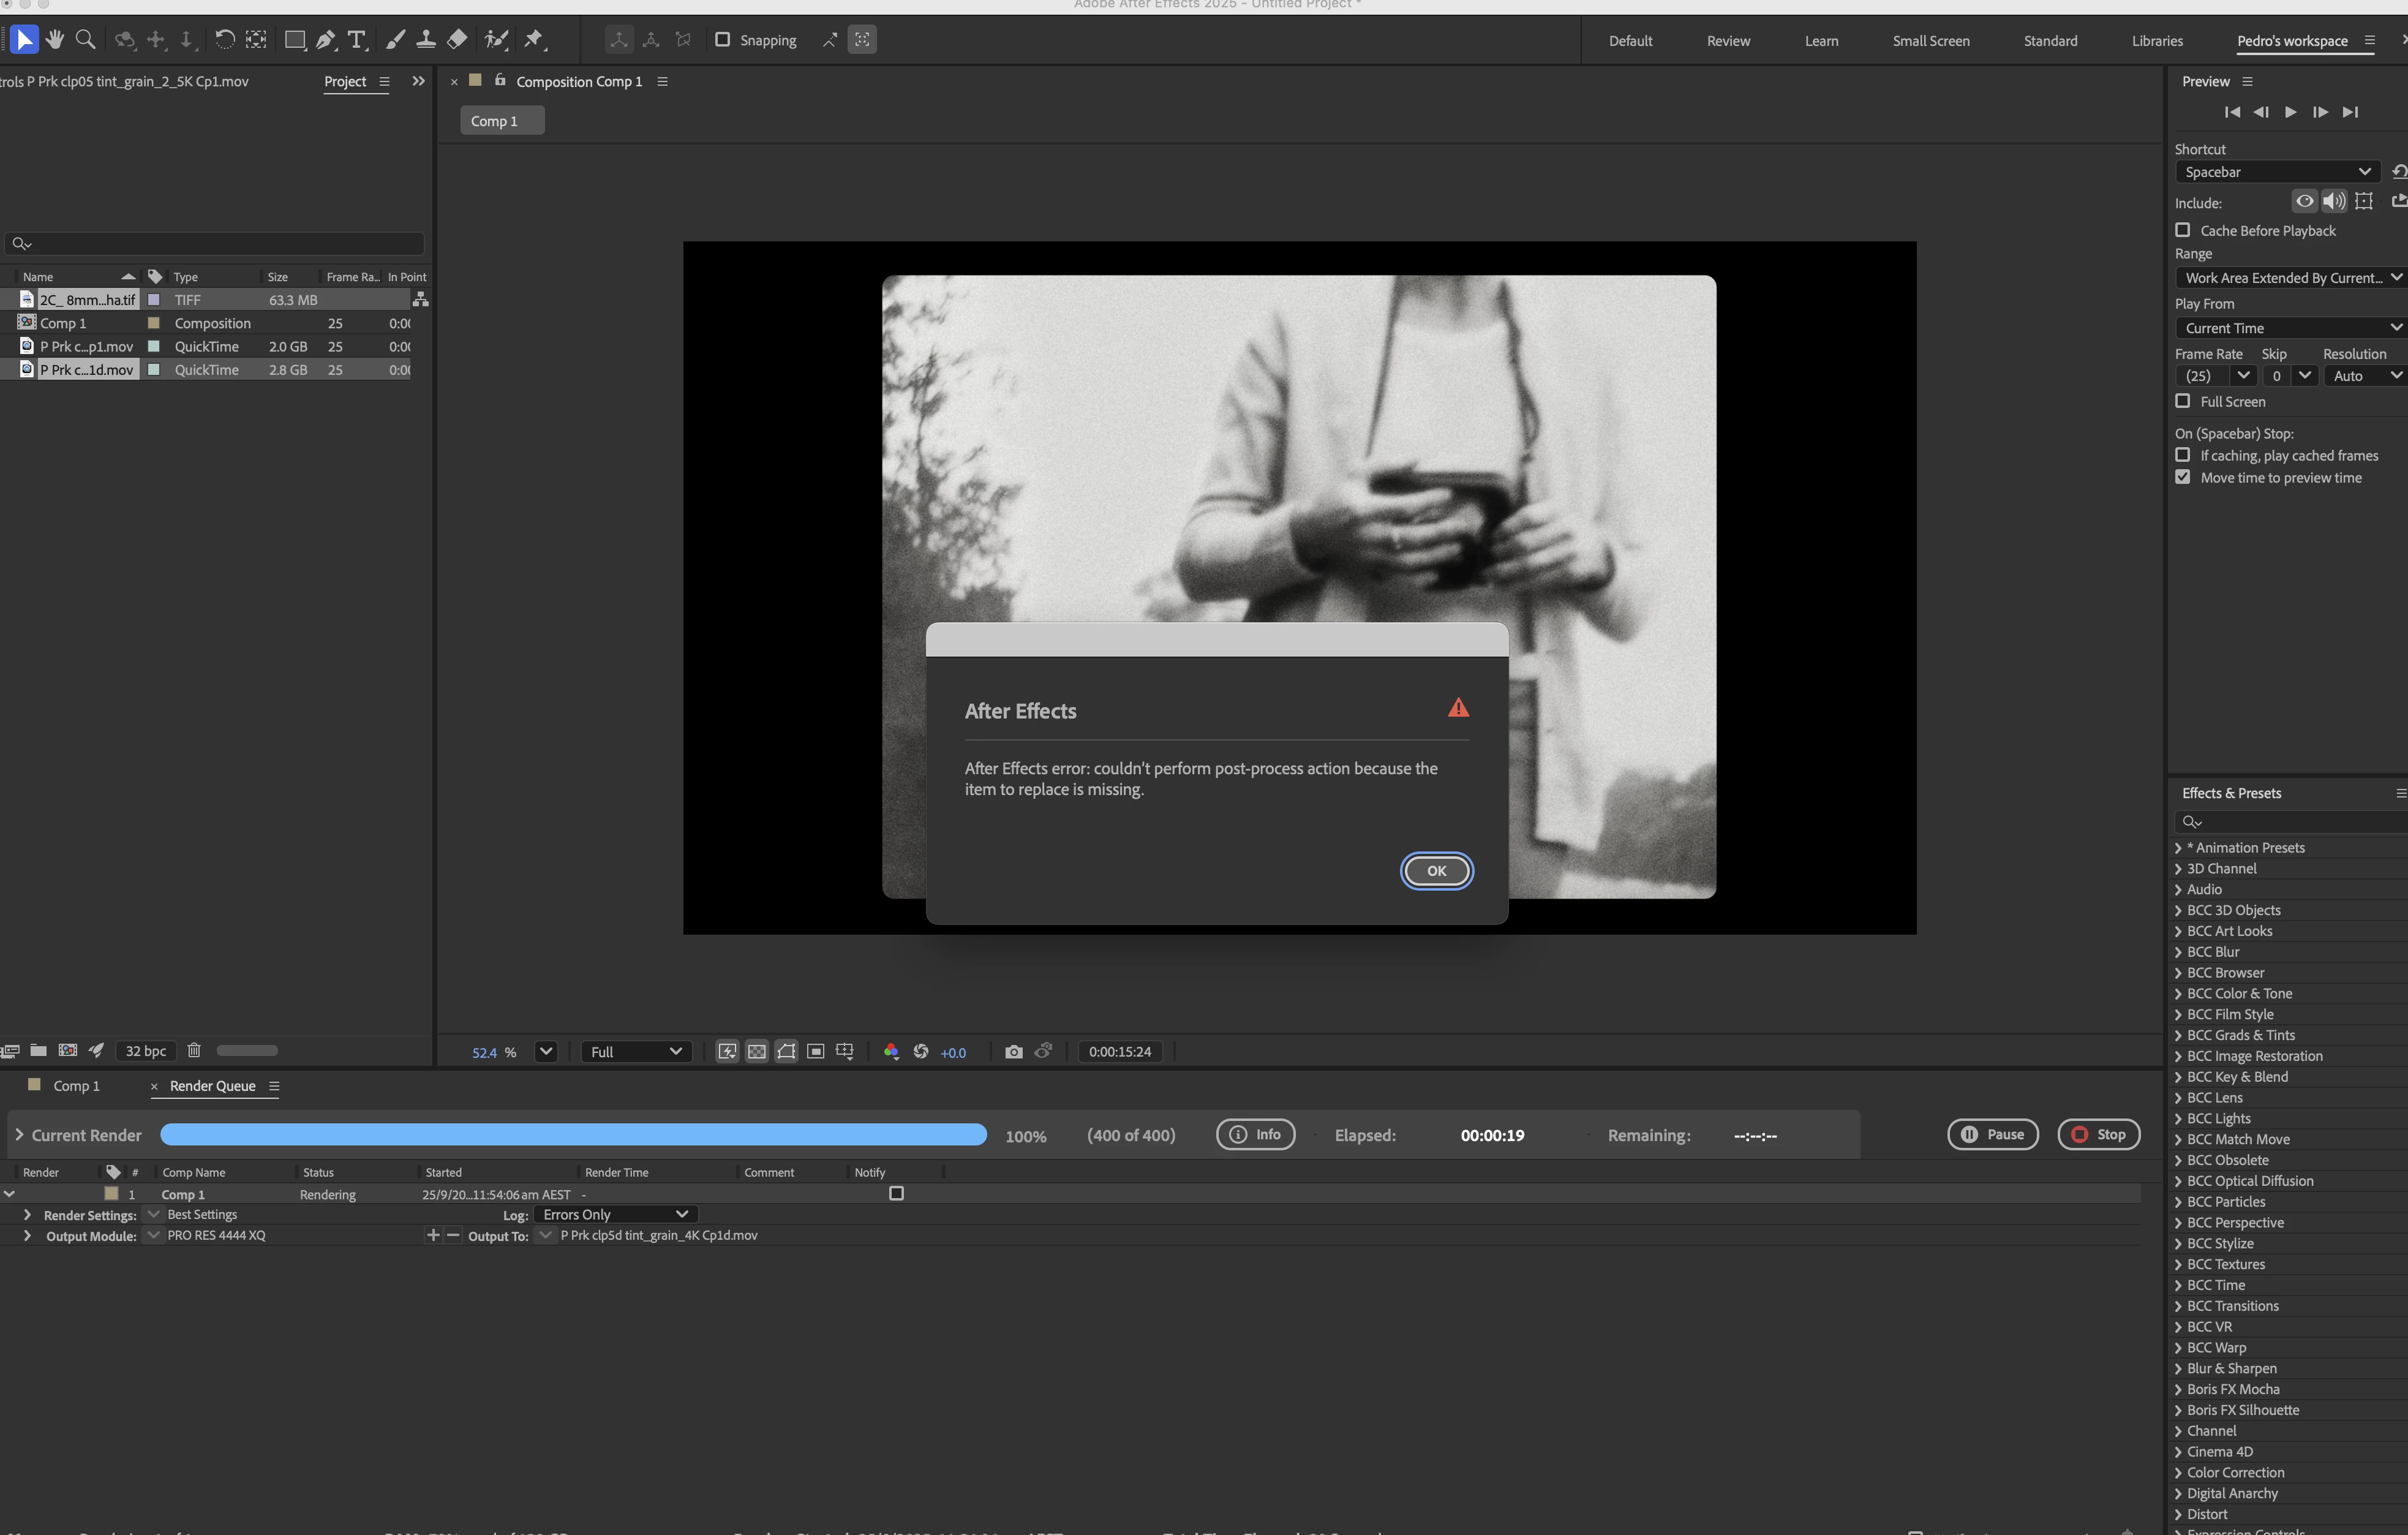Image resolution: width=2408 pixels, height=1535 pixels.
Task: Click the Puppet Pin tool
Action: (534, 39)
